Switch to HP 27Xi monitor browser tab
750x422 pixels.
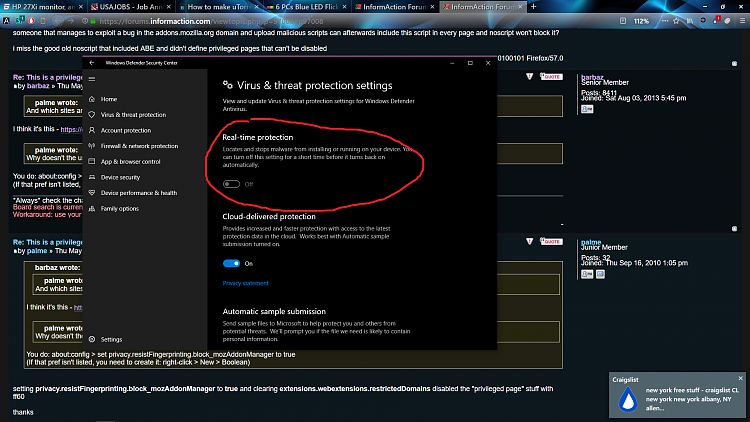[42, 7]
